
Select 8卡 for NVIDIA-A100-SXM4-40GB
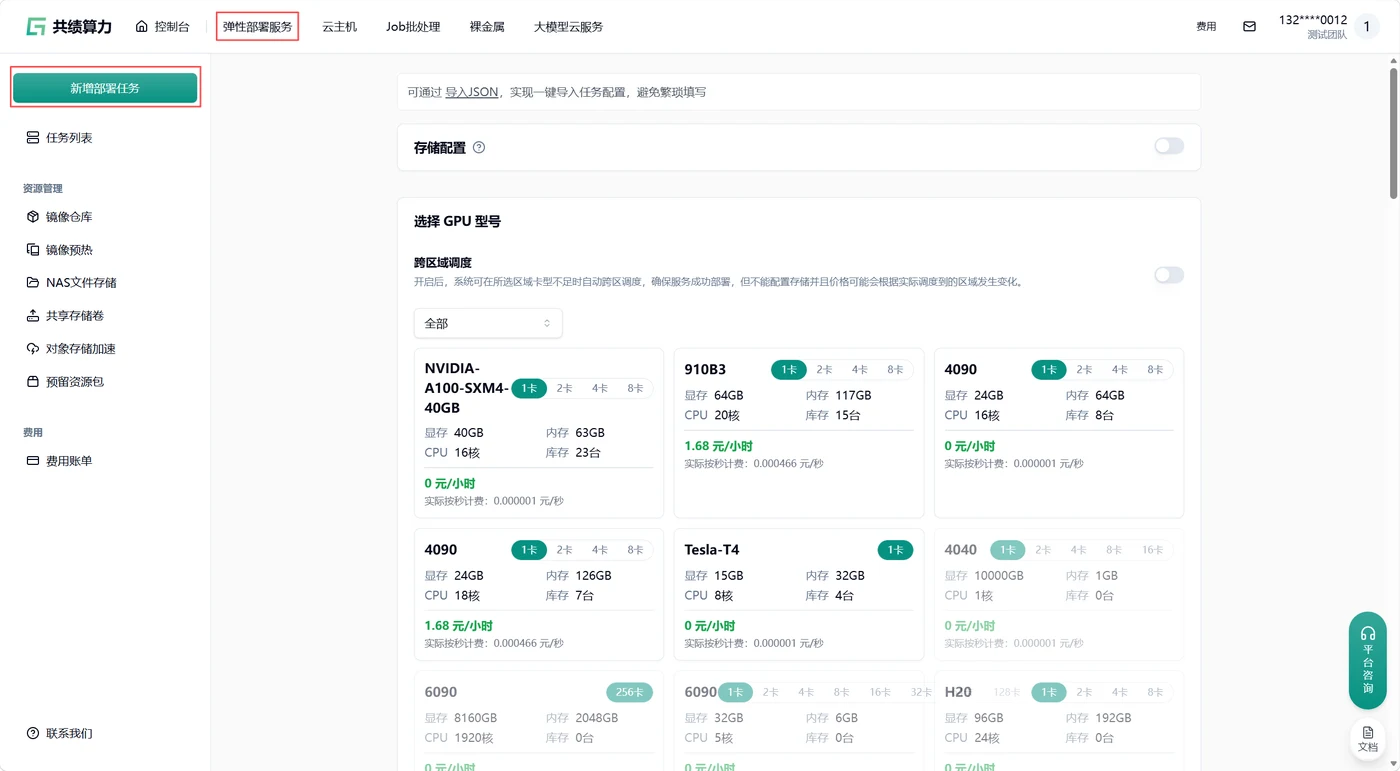(635, 389)
